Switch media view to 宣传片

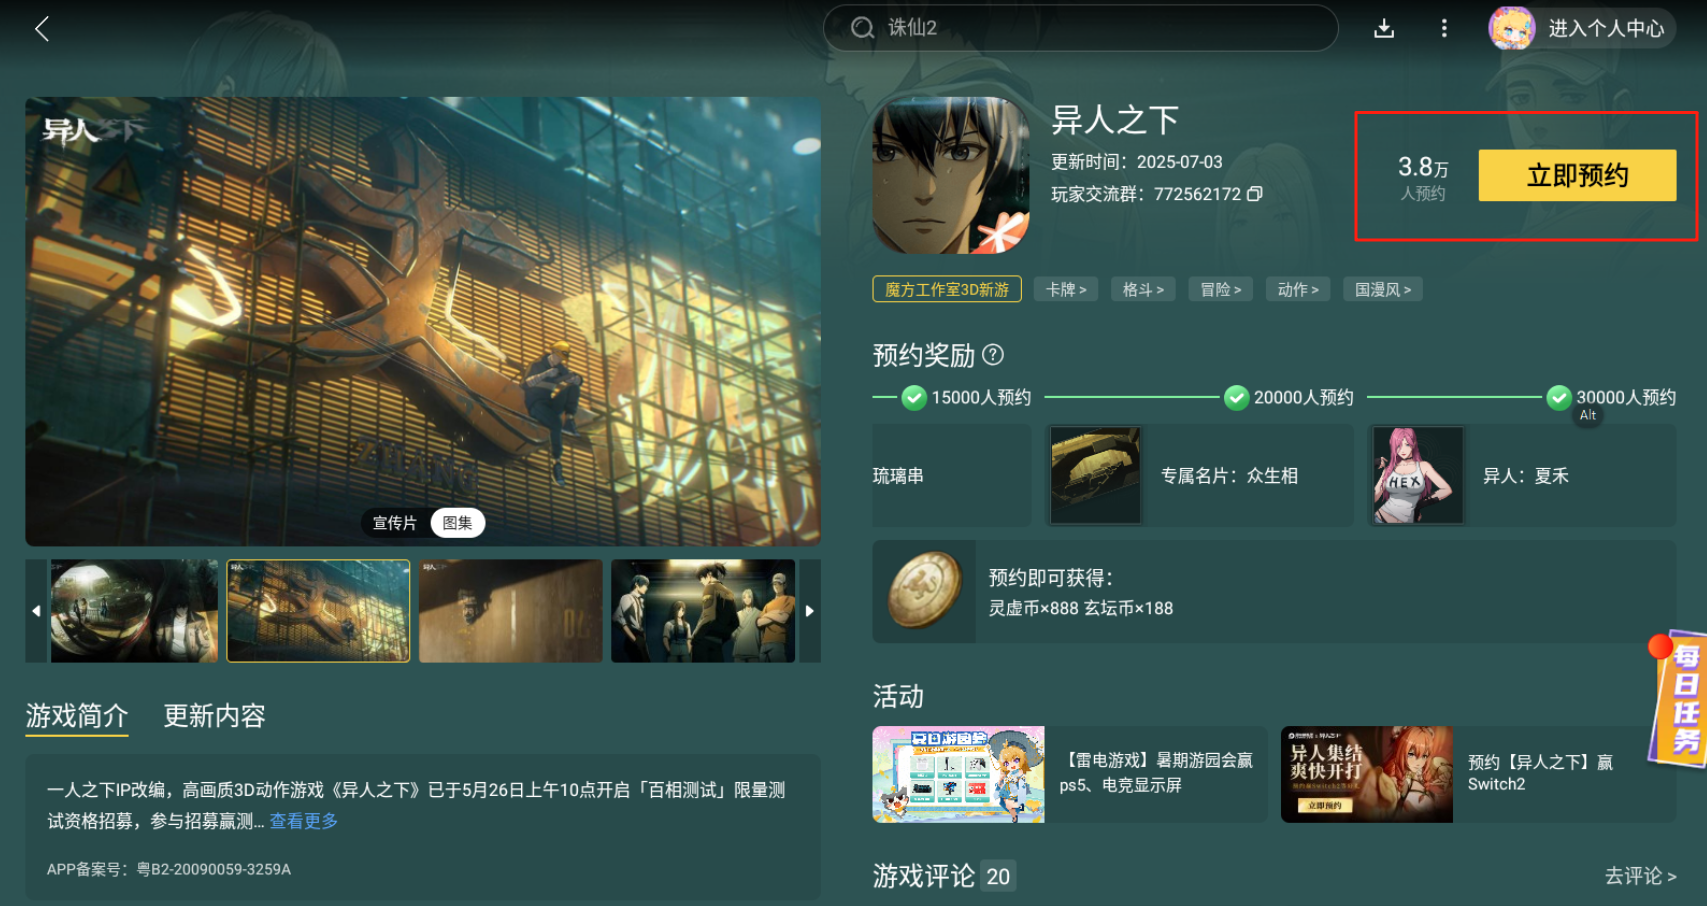coord(395,523)
